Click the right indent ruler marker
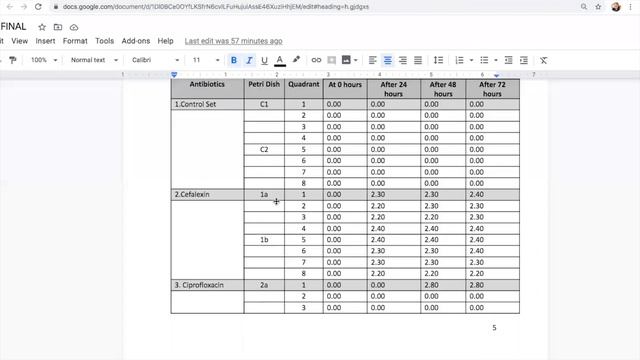This screenshot has width=640, height=360. click(x=496, y=75)
